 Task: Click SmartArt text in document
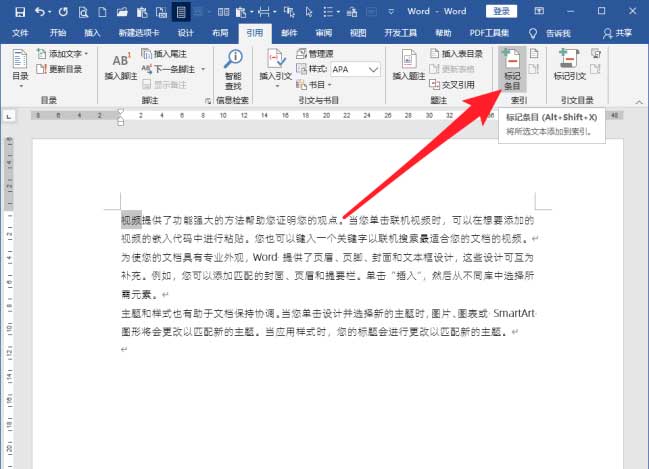[514, 313]
